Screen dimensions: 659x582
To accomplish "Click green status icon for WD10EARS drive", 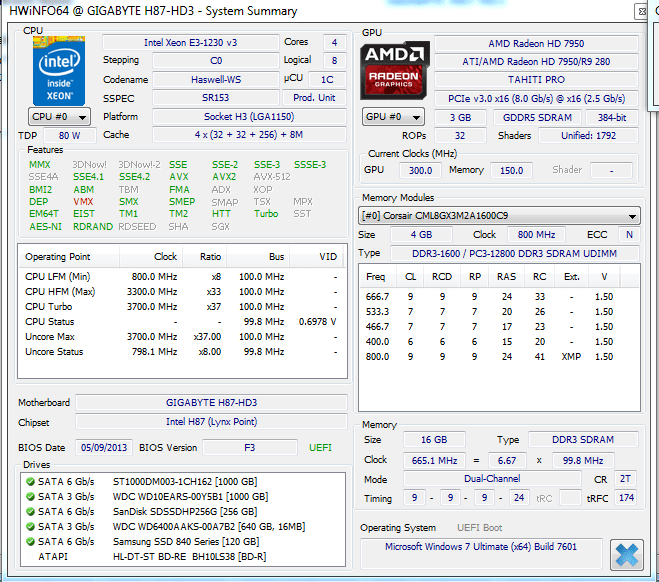I will tap(30, 497).
